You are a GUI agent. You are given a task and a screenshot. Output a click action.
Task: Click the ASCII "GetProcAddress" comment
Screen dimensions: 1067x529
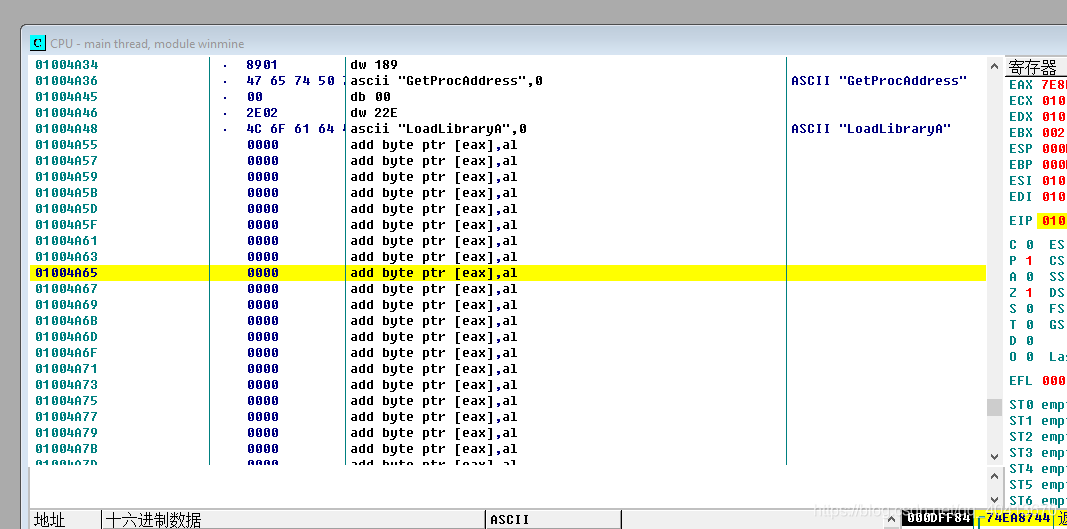pos(879,81)
